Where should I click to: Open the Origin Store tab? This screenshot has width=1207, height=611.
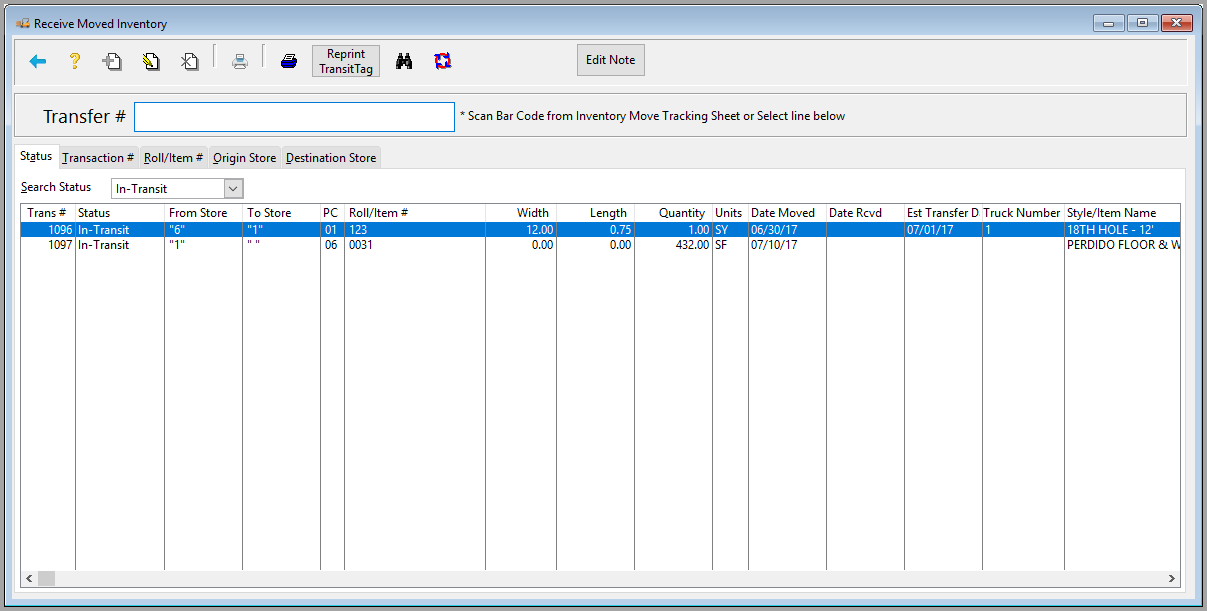point(245,158)
